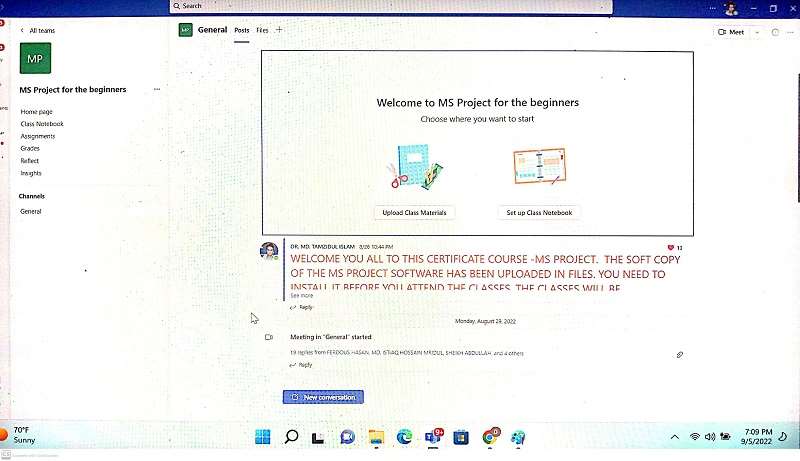The image size is (800, 461).
Task: Open the profile picture menu
Action: (731, 8)
